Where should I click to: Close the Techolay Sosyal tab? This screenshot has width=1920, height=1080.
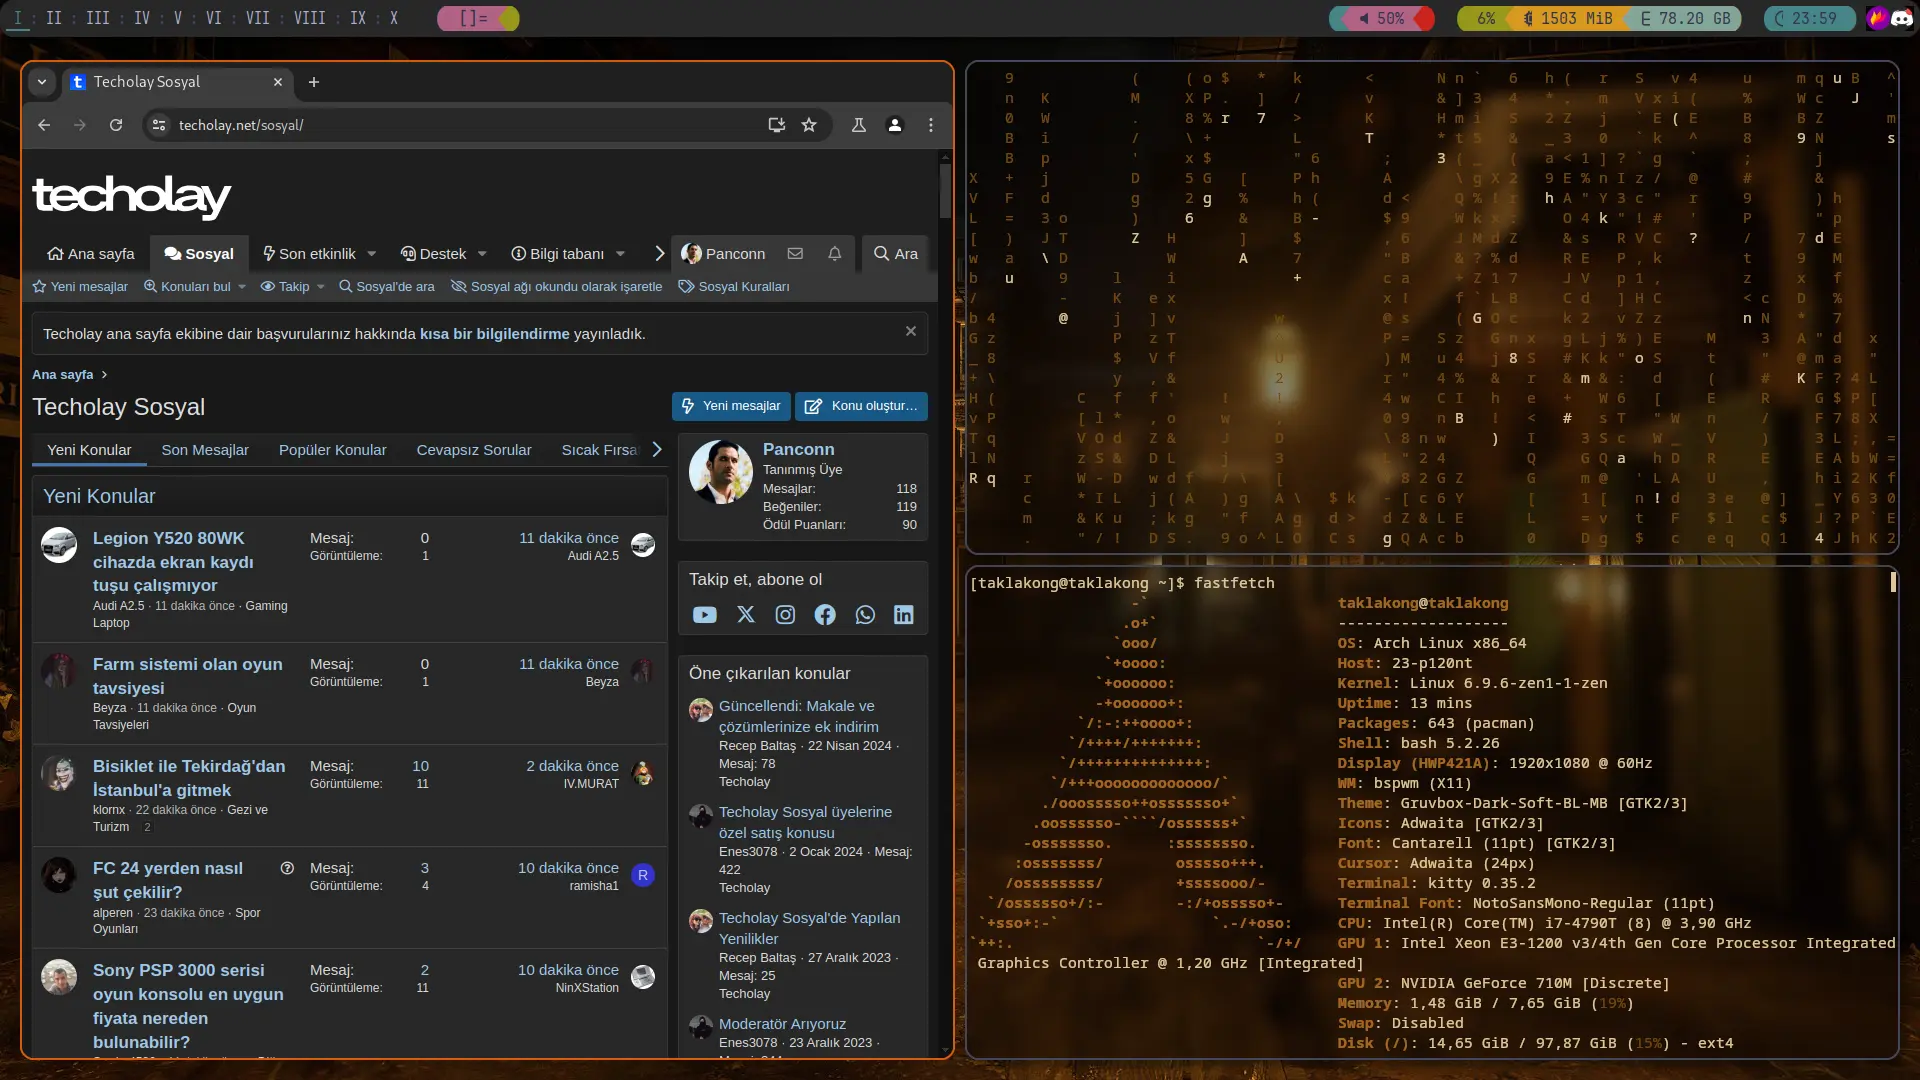coord(278,82)
